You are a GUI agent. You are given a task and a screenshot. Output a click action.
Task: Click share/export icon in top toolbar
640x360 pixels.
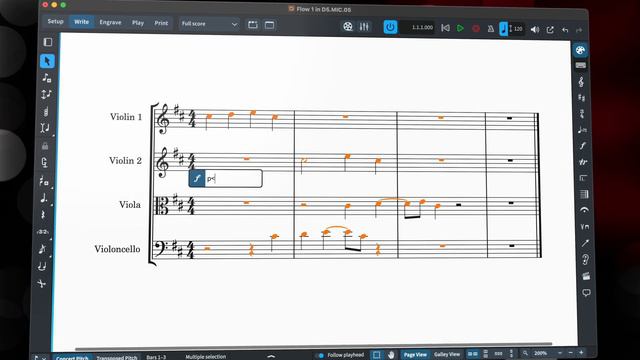550,30
